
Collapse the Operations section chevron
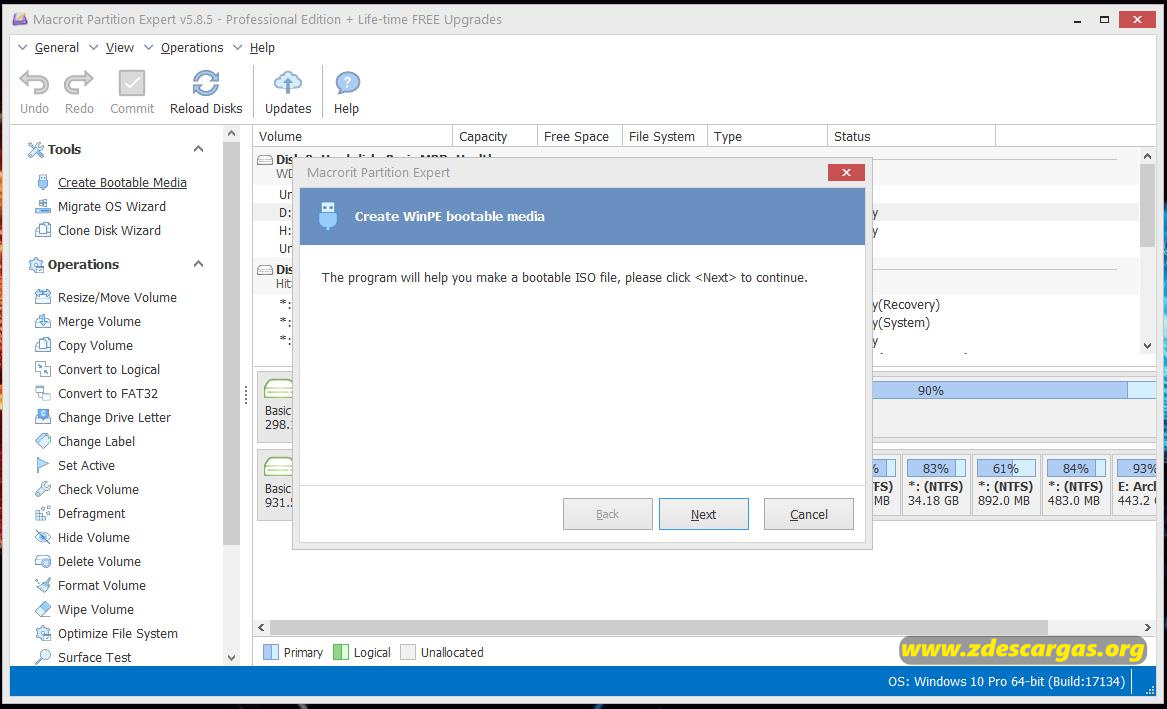(x=199, y=264)
